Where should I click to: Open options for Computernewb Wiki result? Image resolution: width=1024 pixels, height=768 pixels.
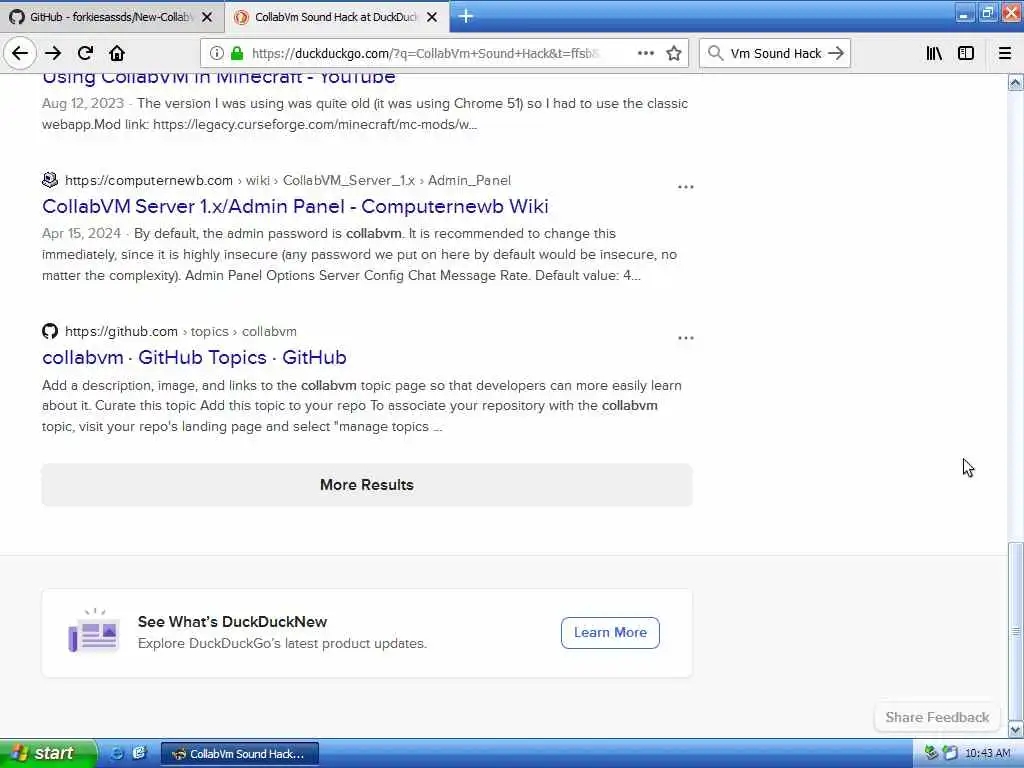click(685, 187)
